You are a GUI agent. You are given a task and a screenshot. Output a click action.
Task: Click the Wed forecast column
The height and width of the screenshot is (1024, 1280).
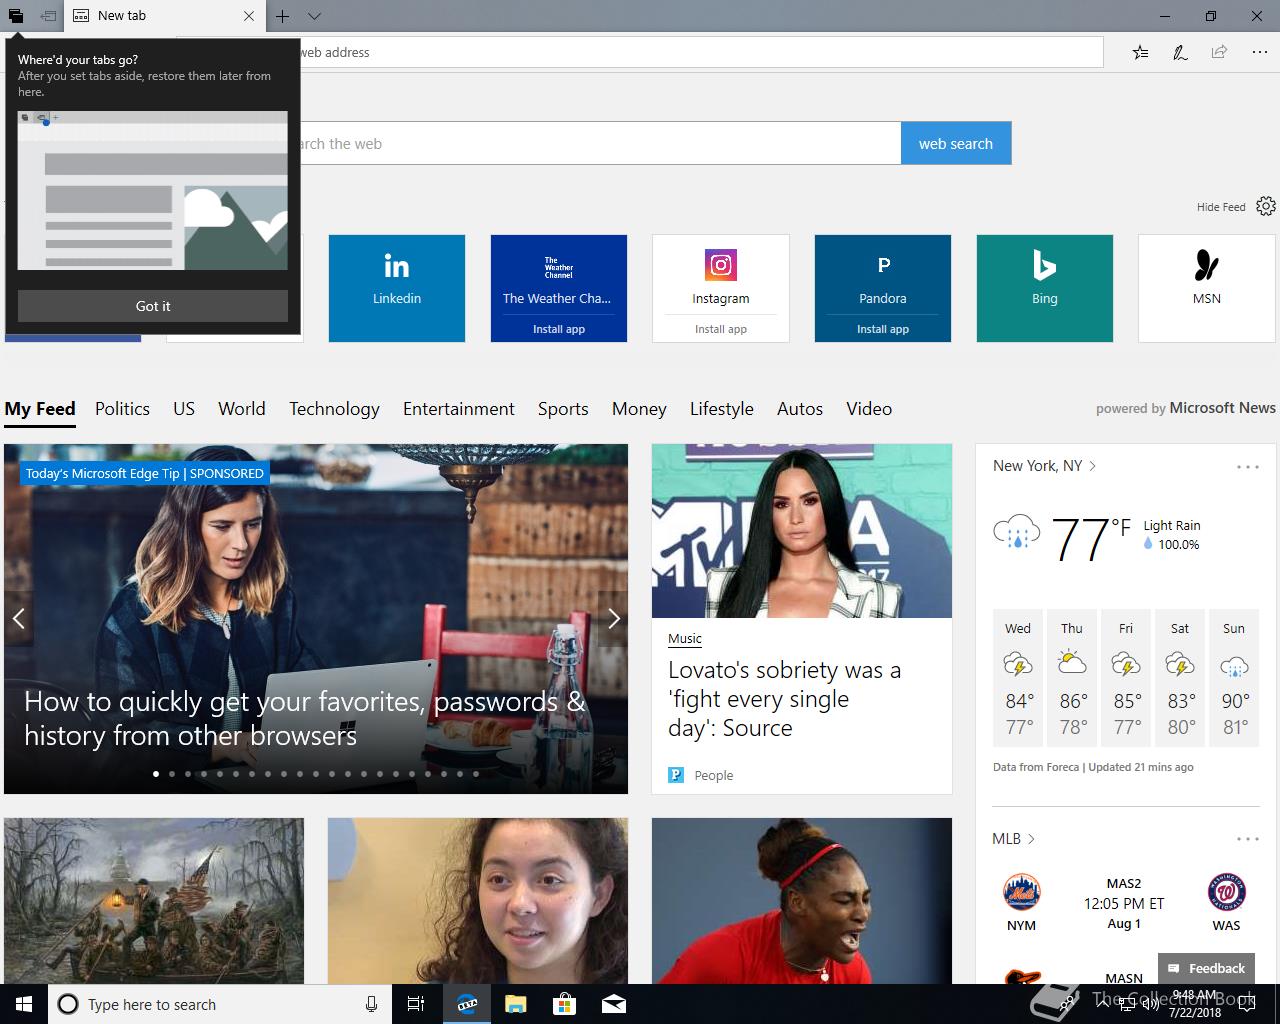click(1018, 678)
